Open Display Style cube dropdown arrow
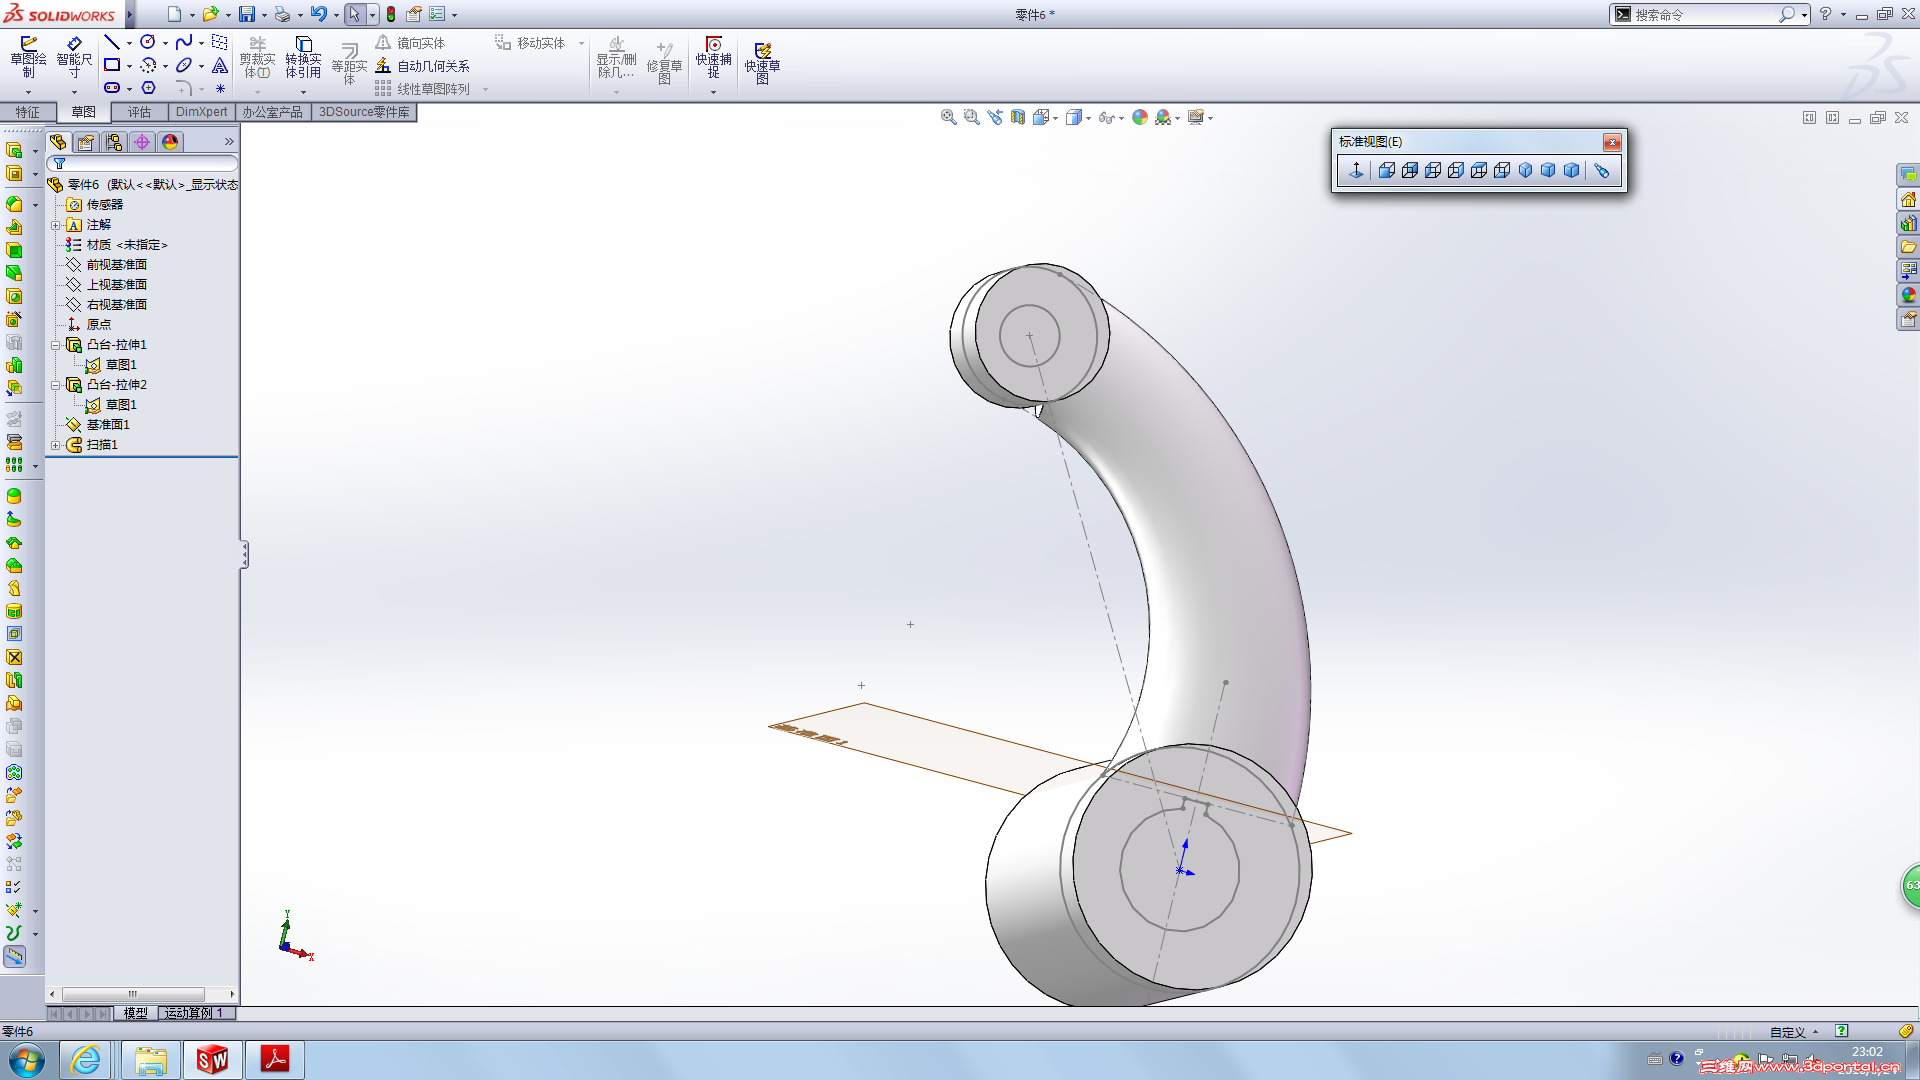This screenshot has width=1920, height=1080. 1088,118
